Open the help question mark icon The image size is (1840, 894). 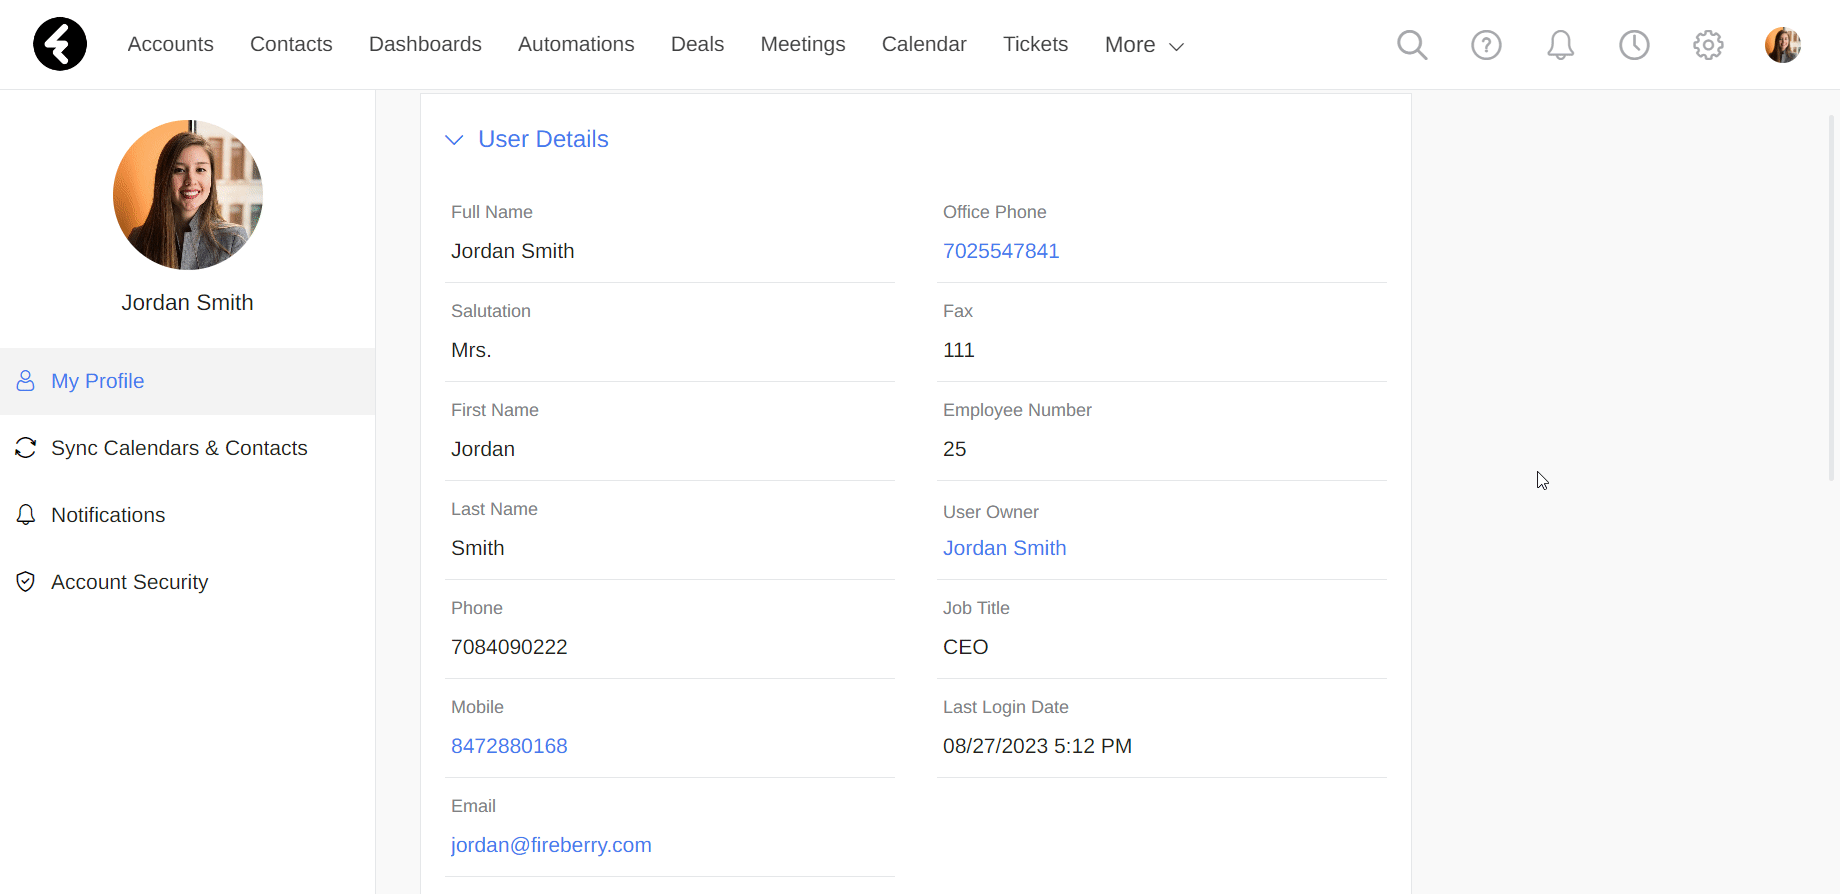1486,45
